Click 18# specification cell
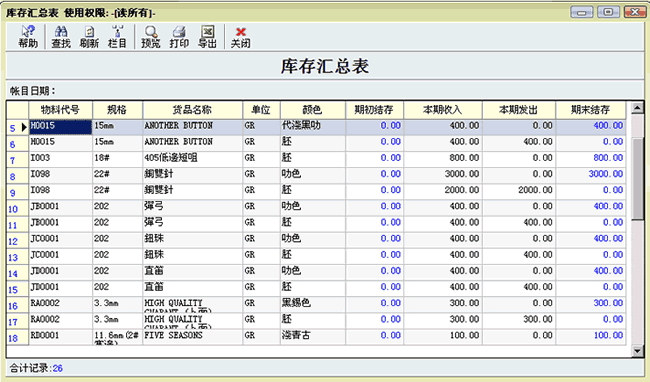The image size is (650, 382). 117,159
